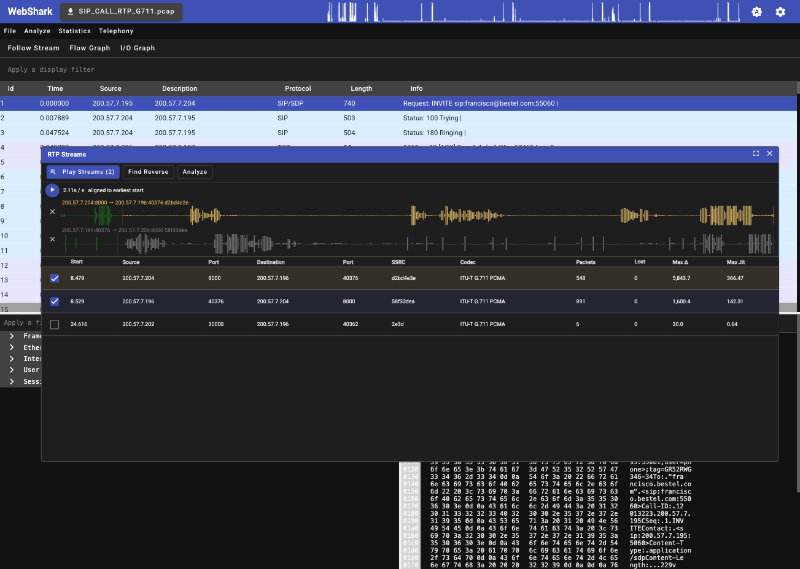
Task: Click the Max Jit column header
Action: [736, 262]
